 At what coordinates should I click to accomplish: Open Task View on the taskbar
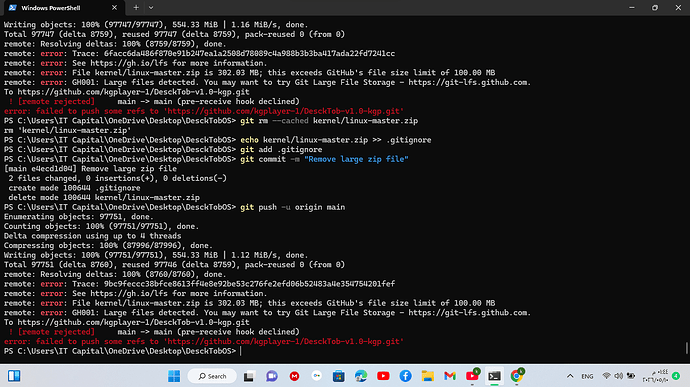coord(249,376)
